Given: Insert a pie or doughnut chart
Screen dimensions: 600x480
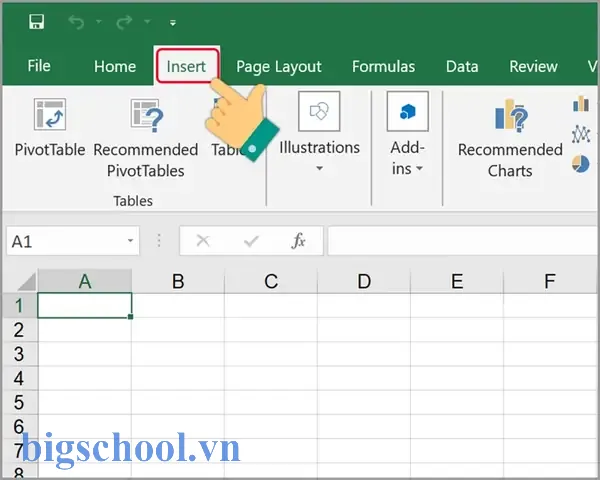Looking at the screenshot, I should point(581,164).
